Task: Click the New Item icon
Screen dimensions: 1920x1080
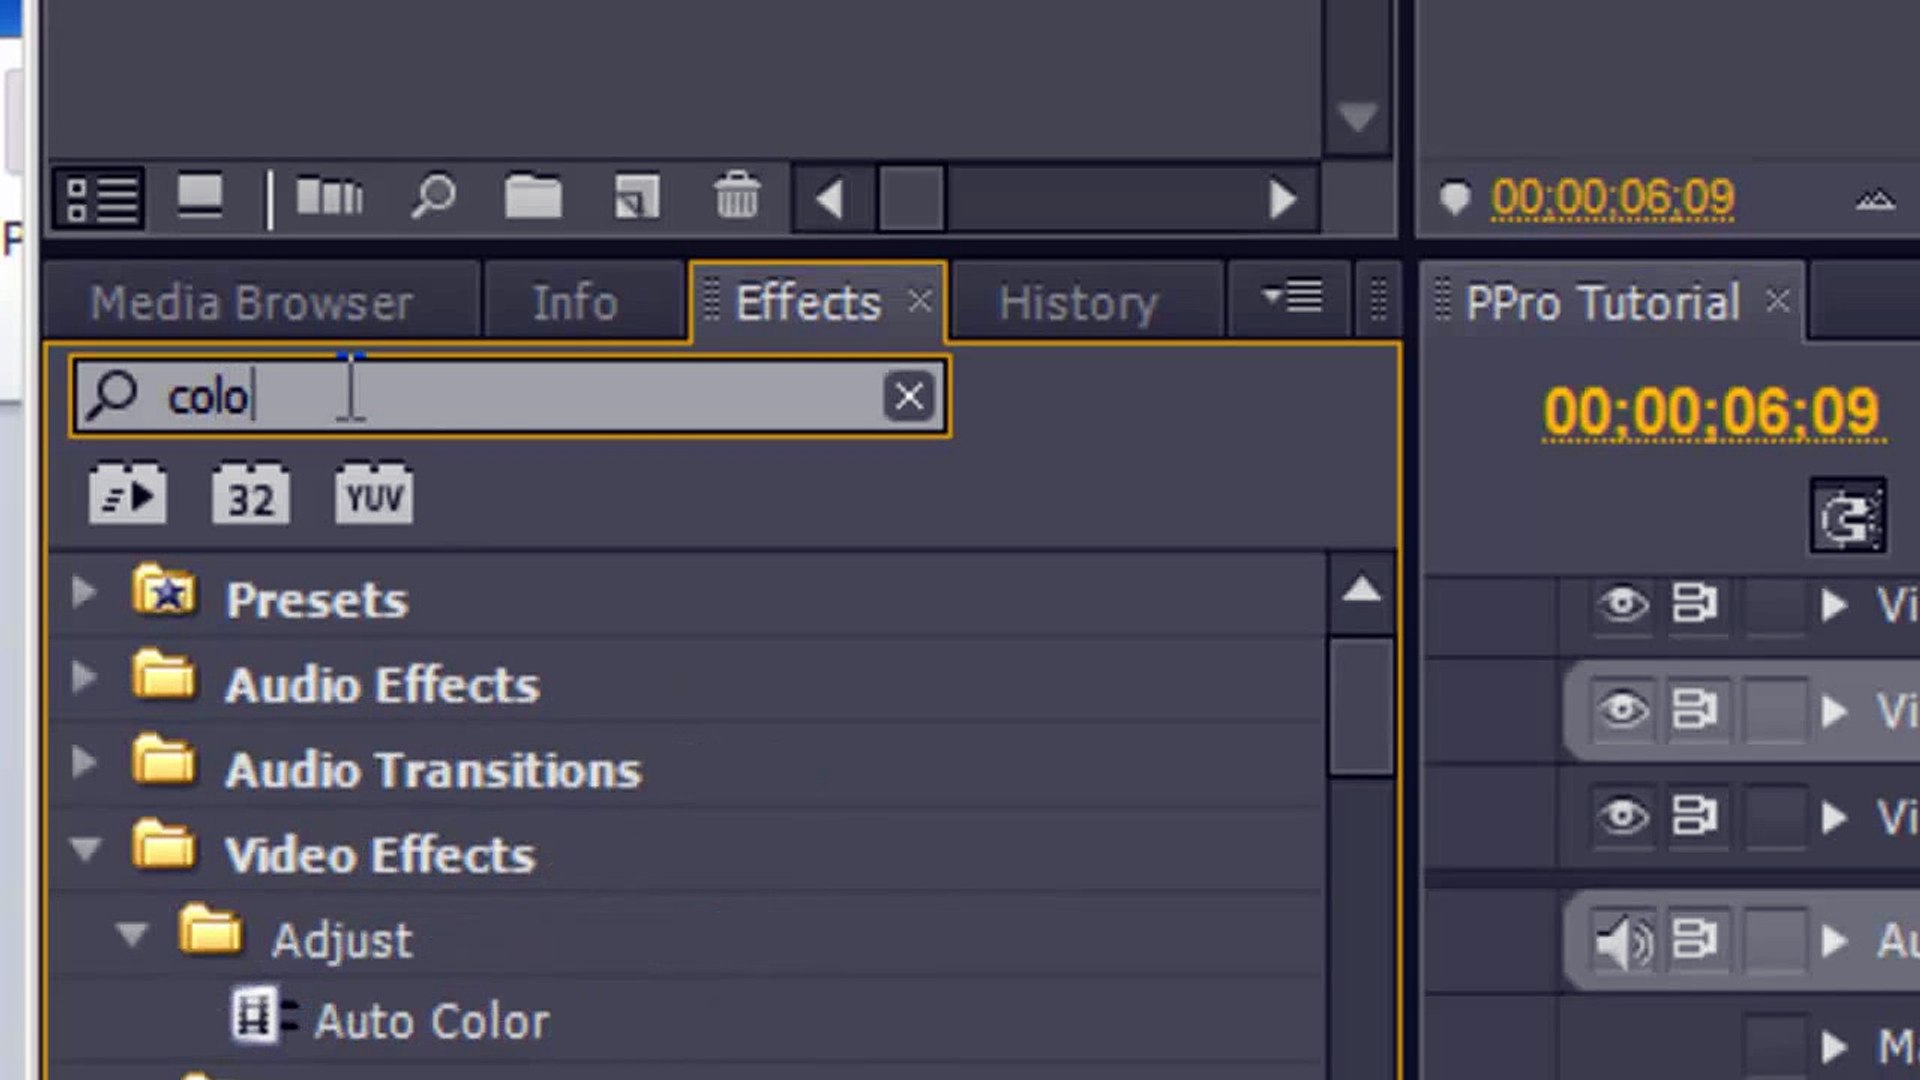Action: pos(636,197)
